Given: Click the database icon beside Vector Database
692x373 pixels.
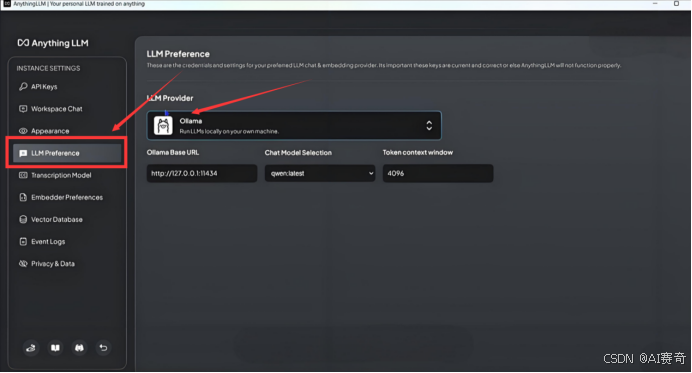Looking at the screenshot, I should [23, 219].
